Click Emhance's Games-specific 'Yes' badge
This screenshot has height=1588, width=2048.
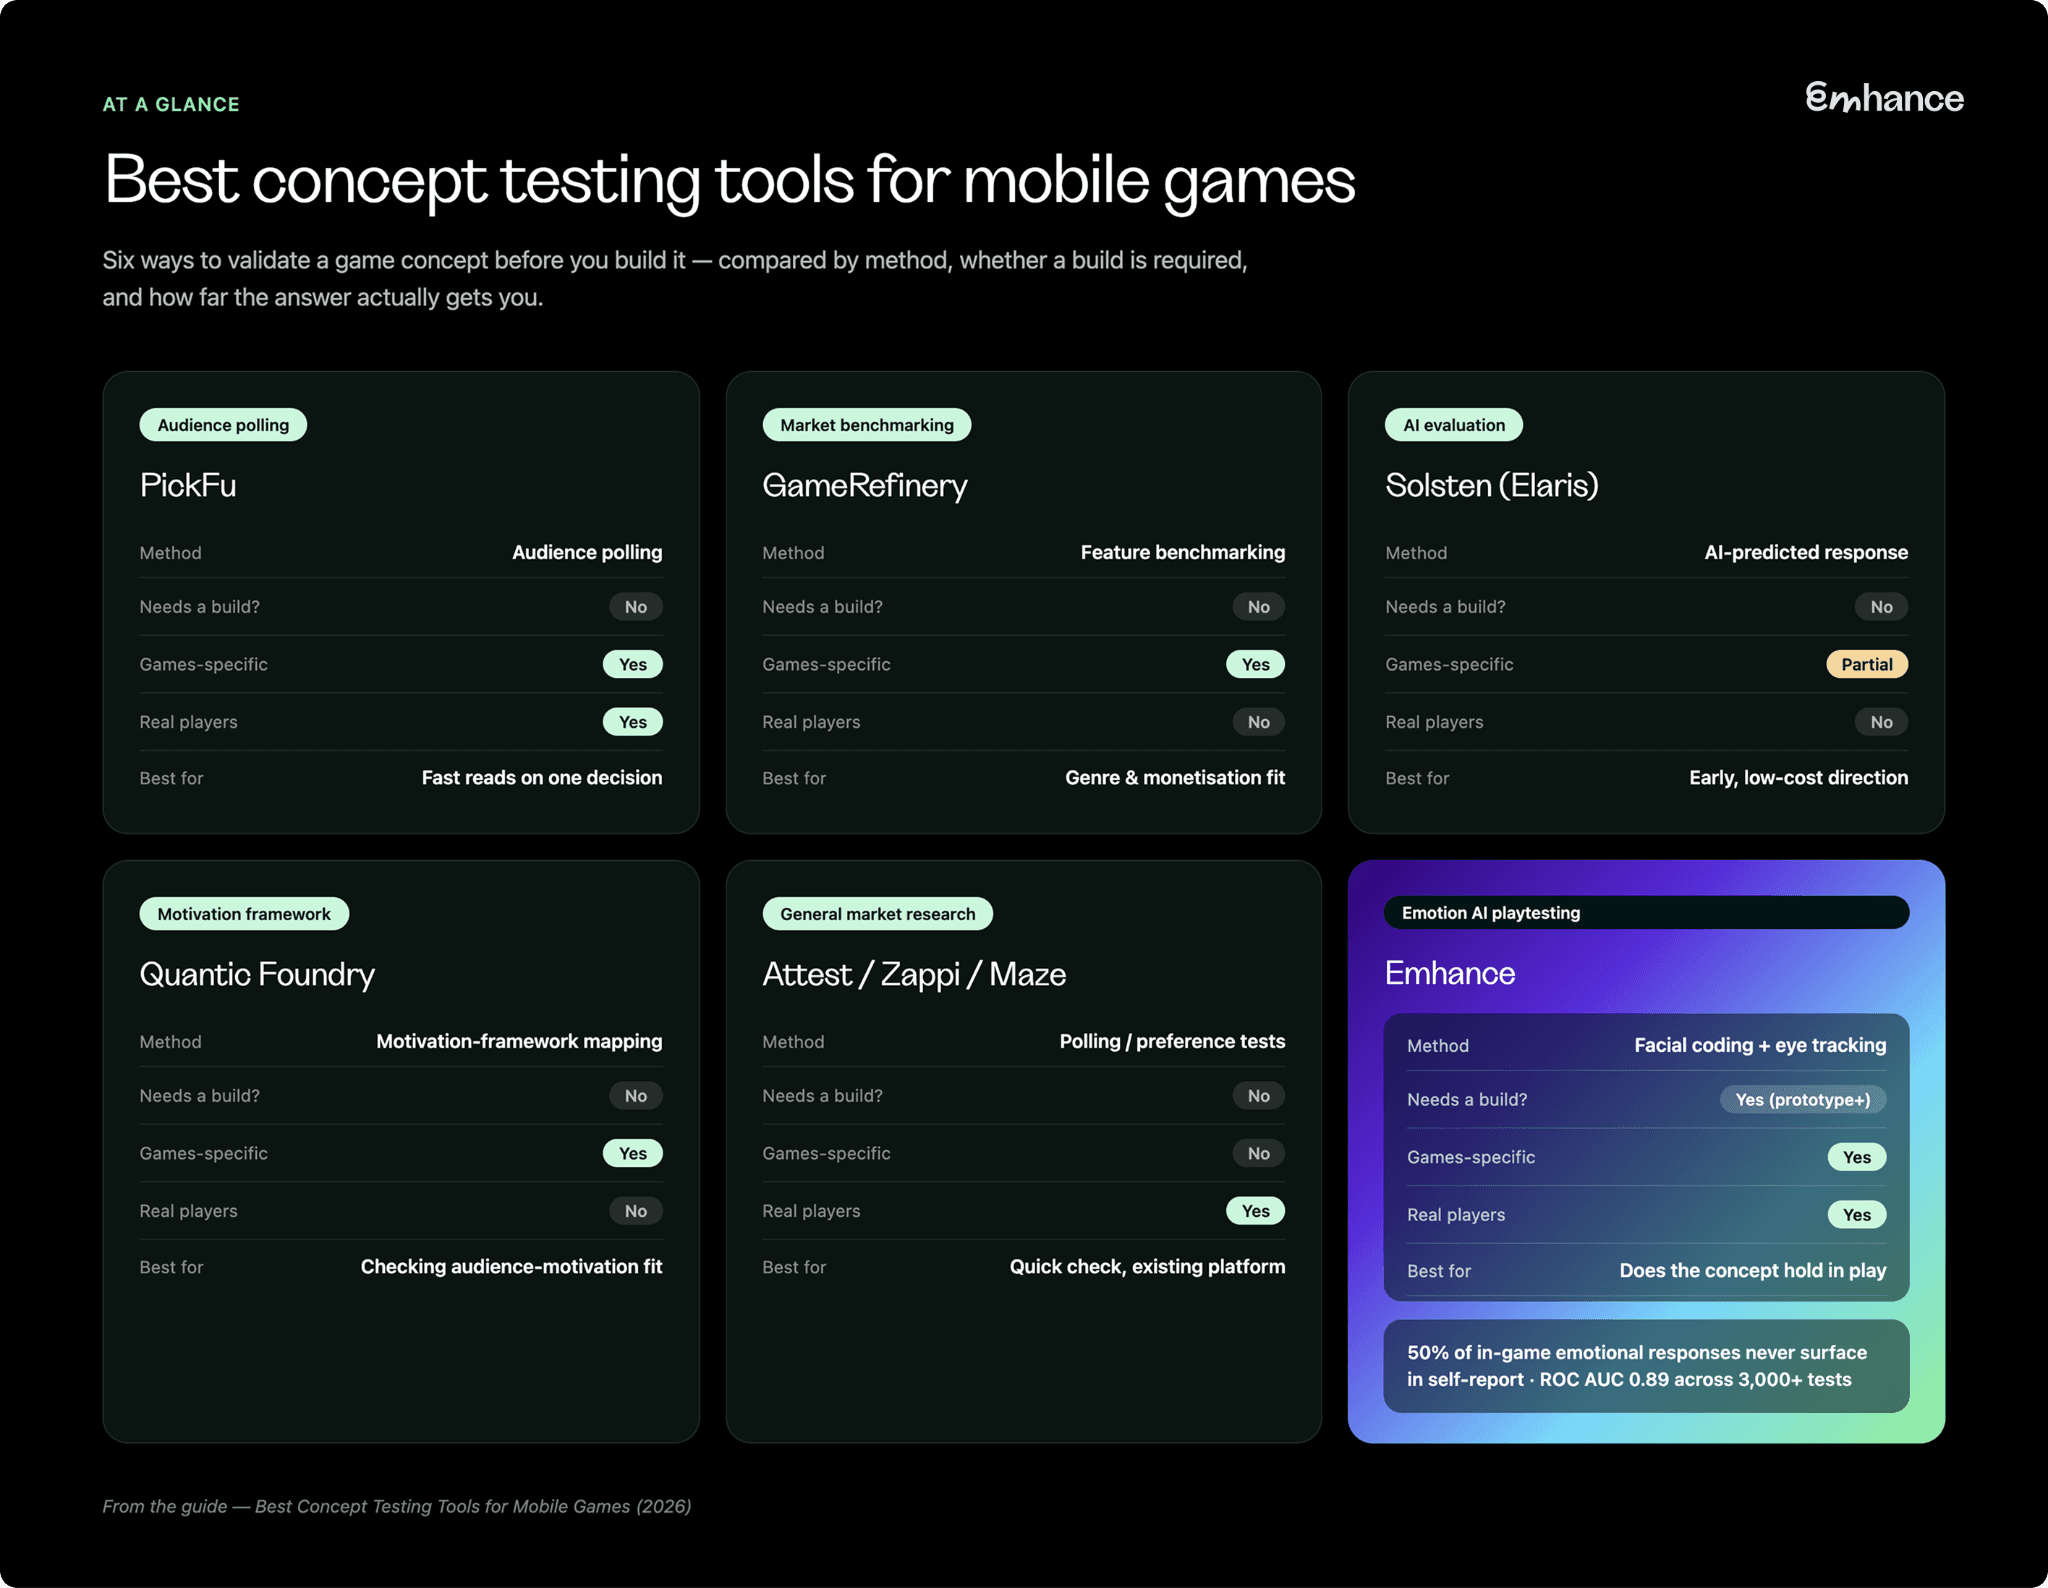click(1857, 1157)
